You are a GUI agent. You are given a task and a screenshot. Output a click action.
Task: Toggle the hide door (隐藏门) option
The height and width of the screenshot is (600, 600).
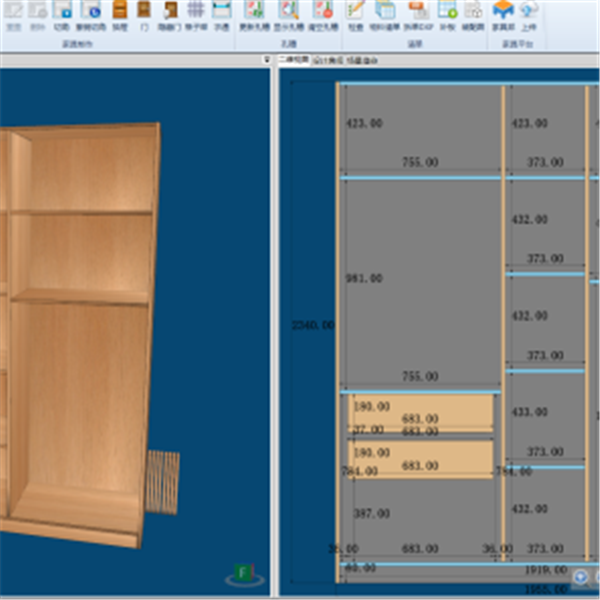(170, 14)
